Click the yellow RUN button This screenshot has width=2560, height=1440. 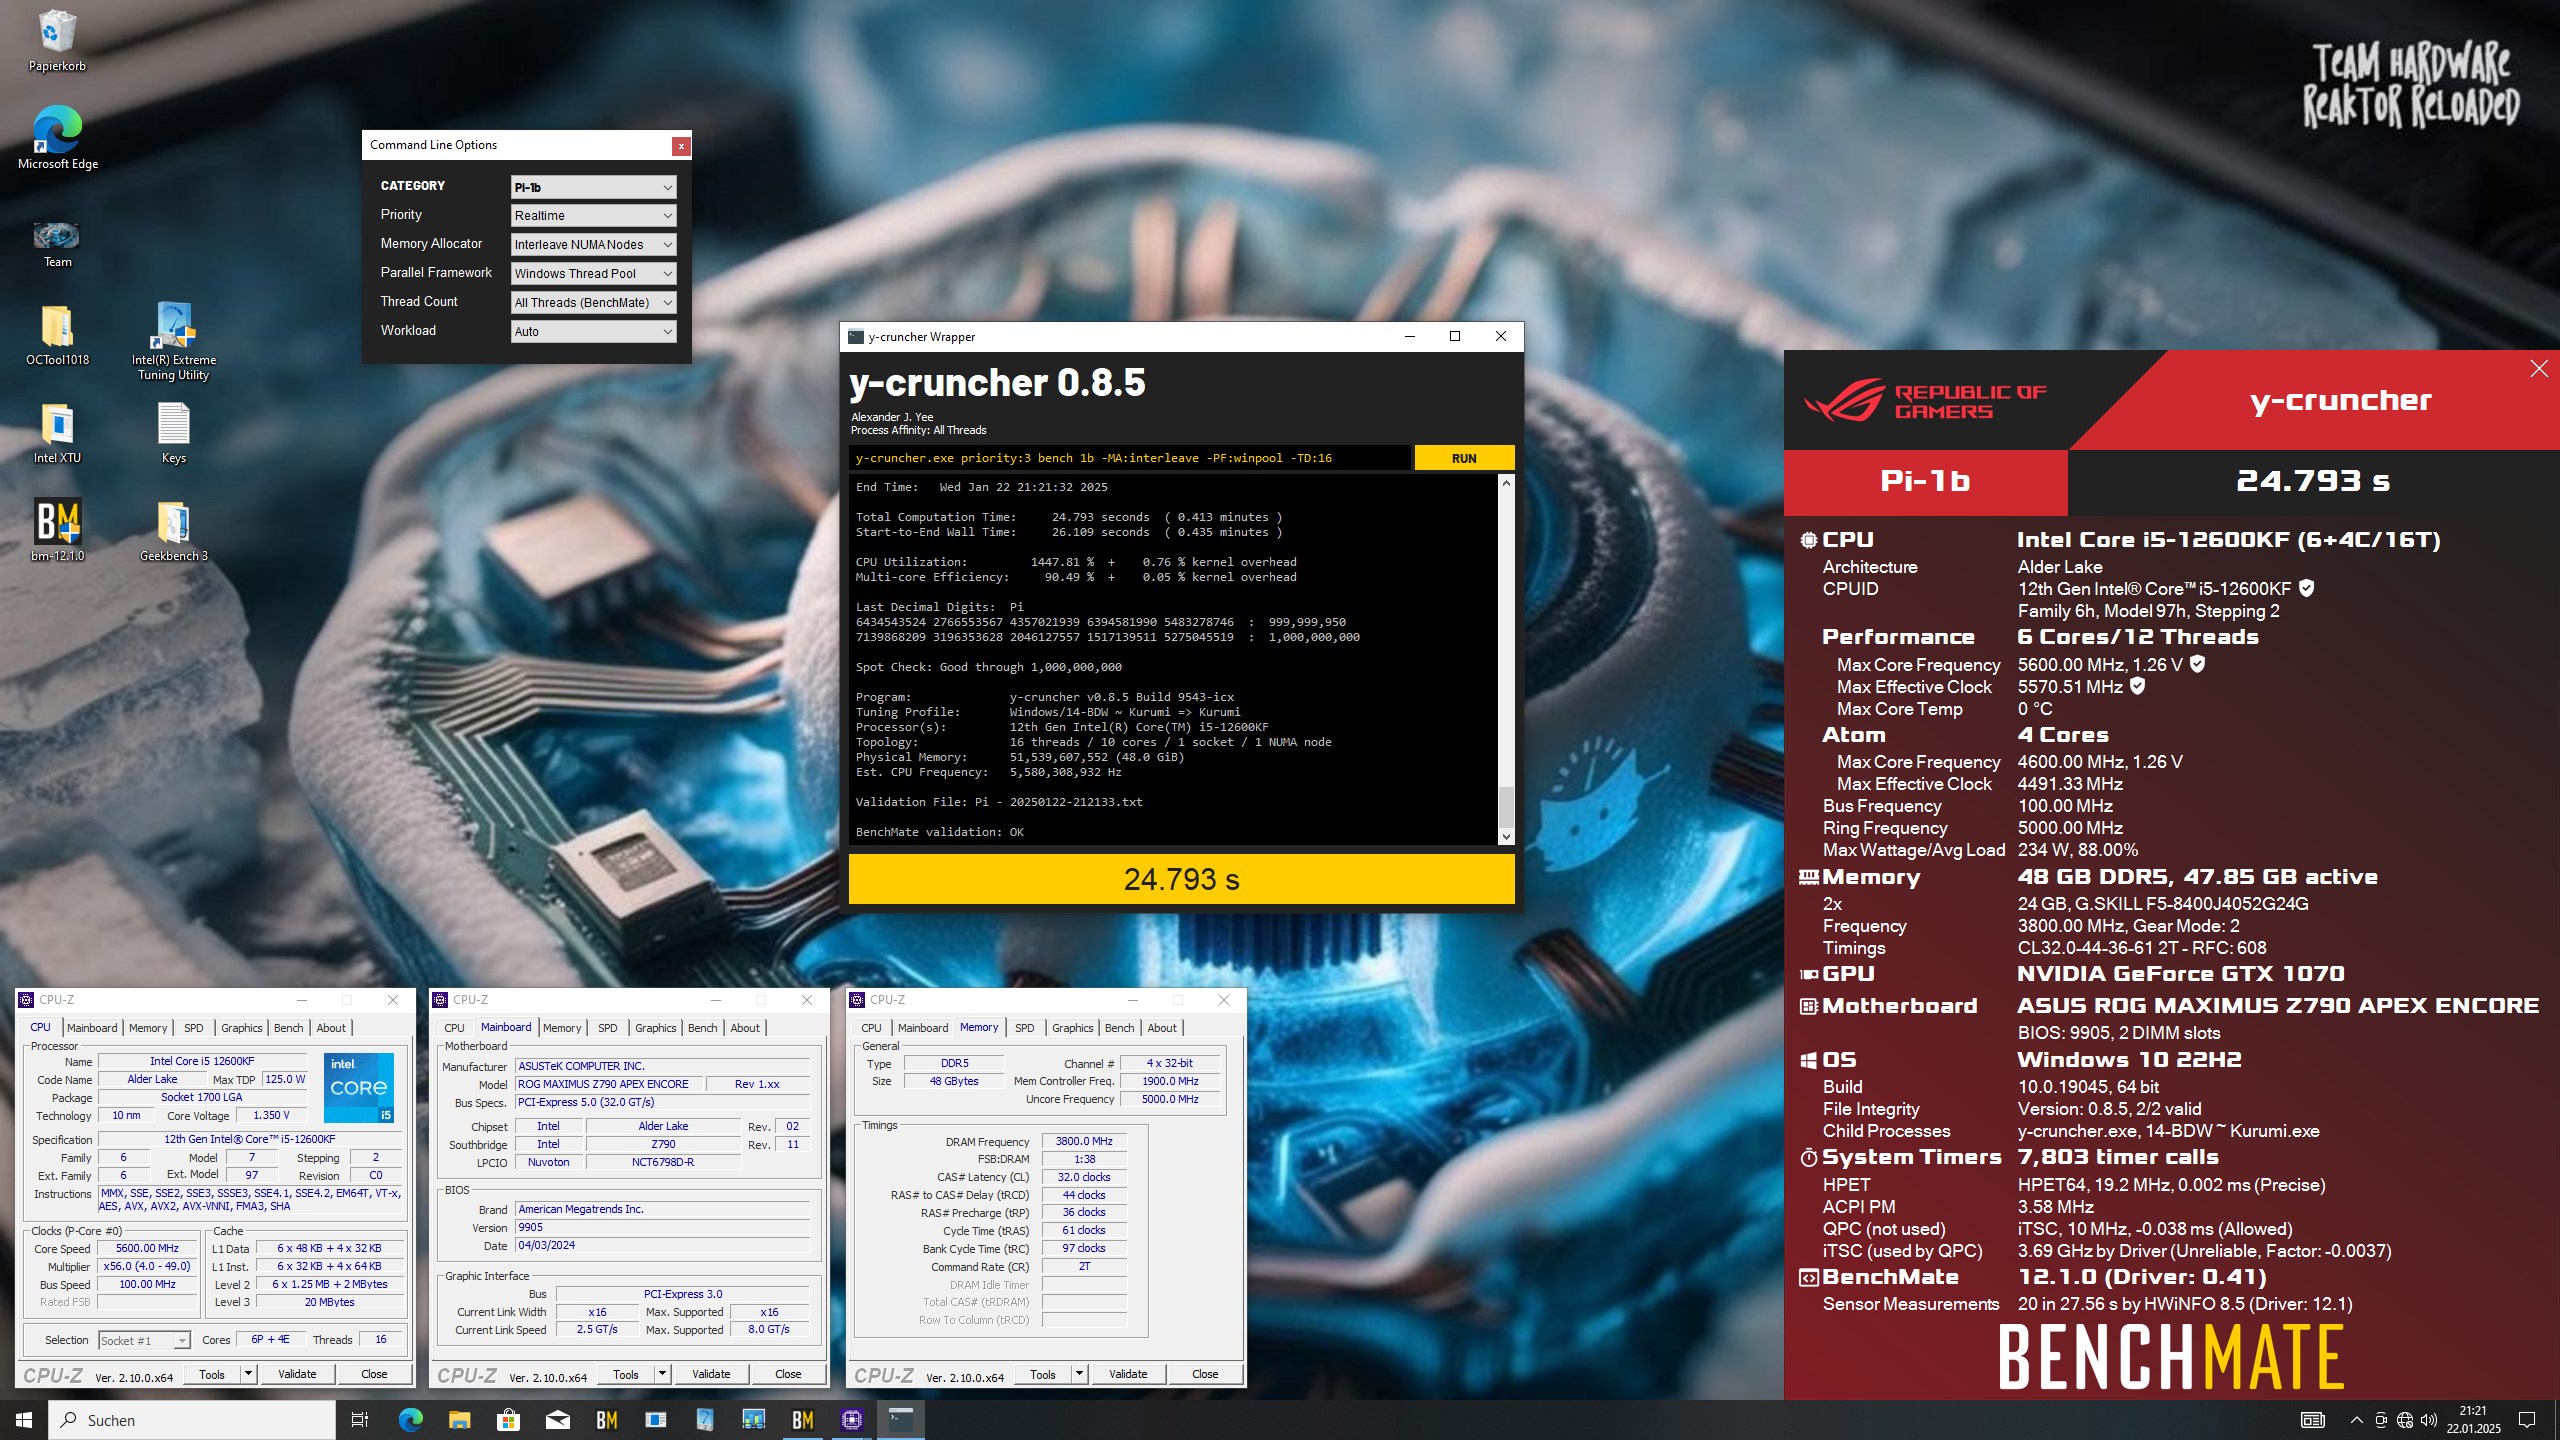click(x=1464, y=458)
